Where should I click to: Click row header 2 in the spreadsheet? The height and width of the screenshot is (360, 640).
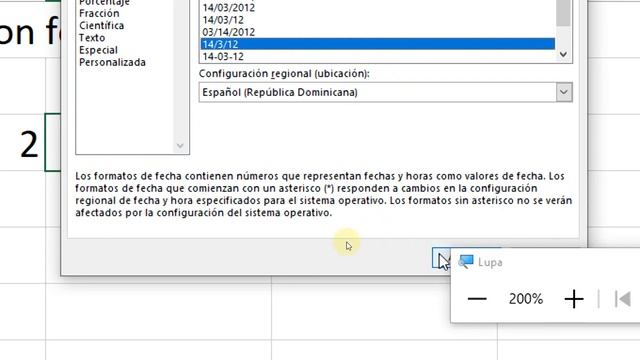click(x=29, y=144)
